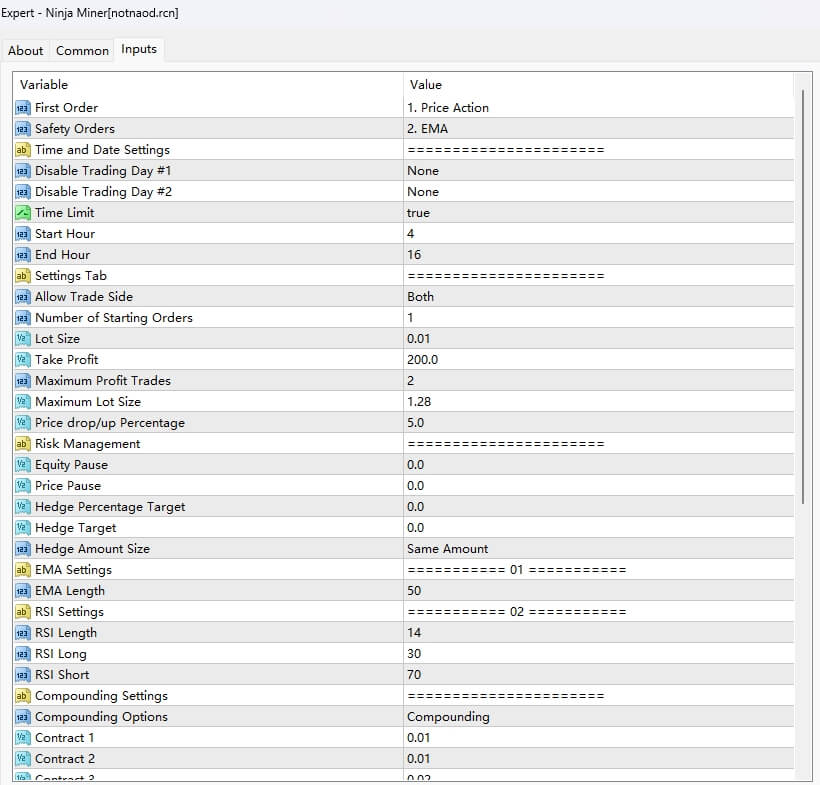Edit Maximum Profit Trades value 2

click(411, 381)
